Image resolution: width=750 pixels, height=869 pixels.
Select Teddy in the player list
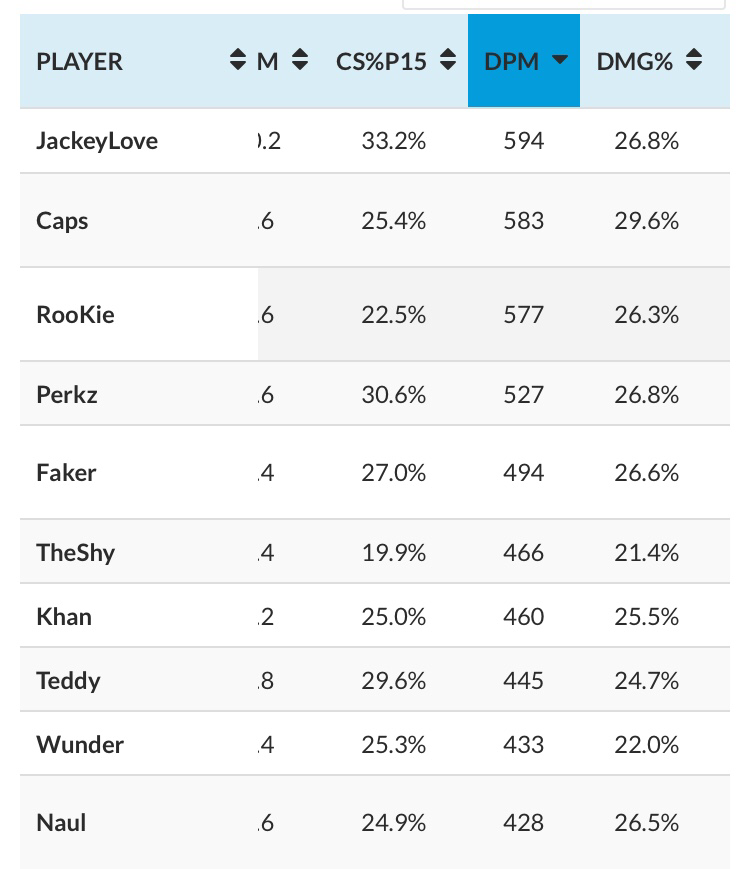click(68, 680)
